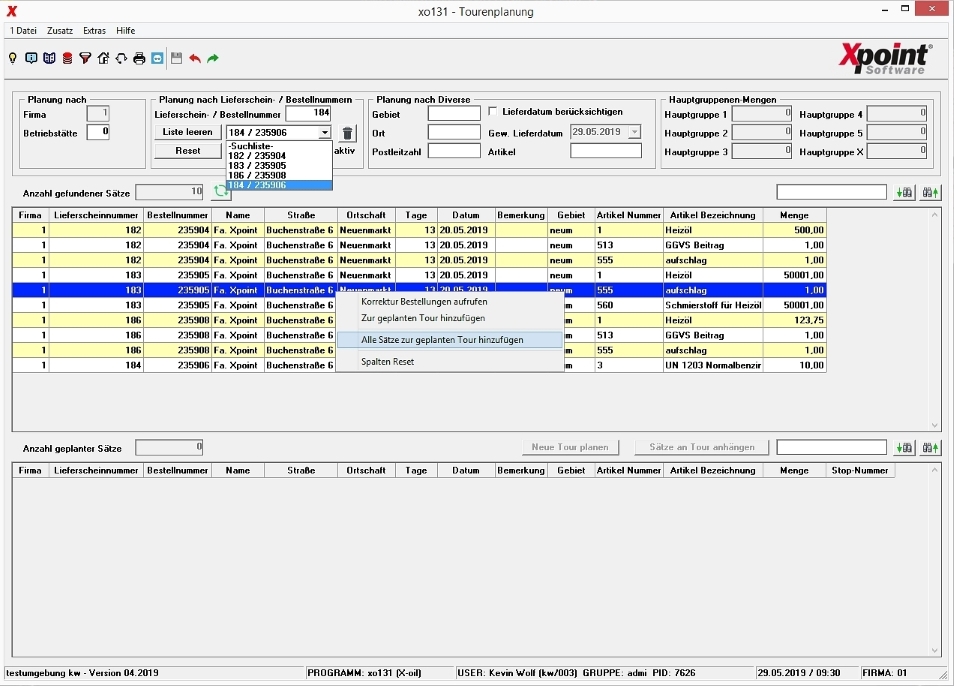This screenshot has width=954, height=686.
Task: Click the Ort input field
Action: tap(454, 132)
